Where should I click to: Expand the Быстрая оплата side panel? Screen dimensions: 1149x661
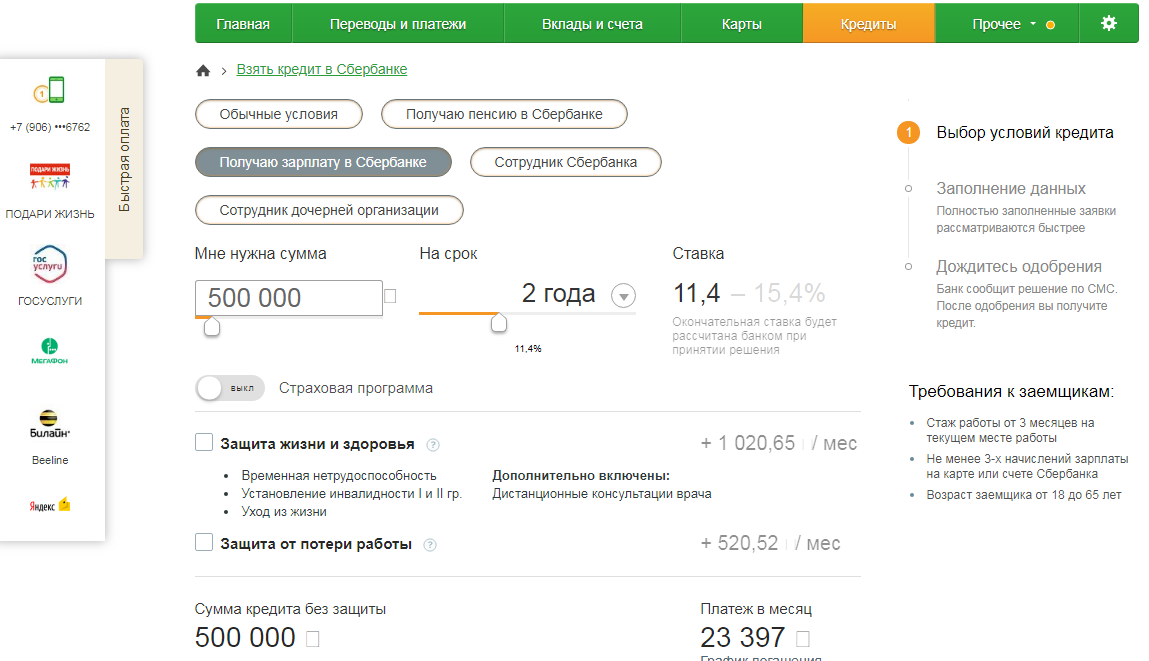124,159
